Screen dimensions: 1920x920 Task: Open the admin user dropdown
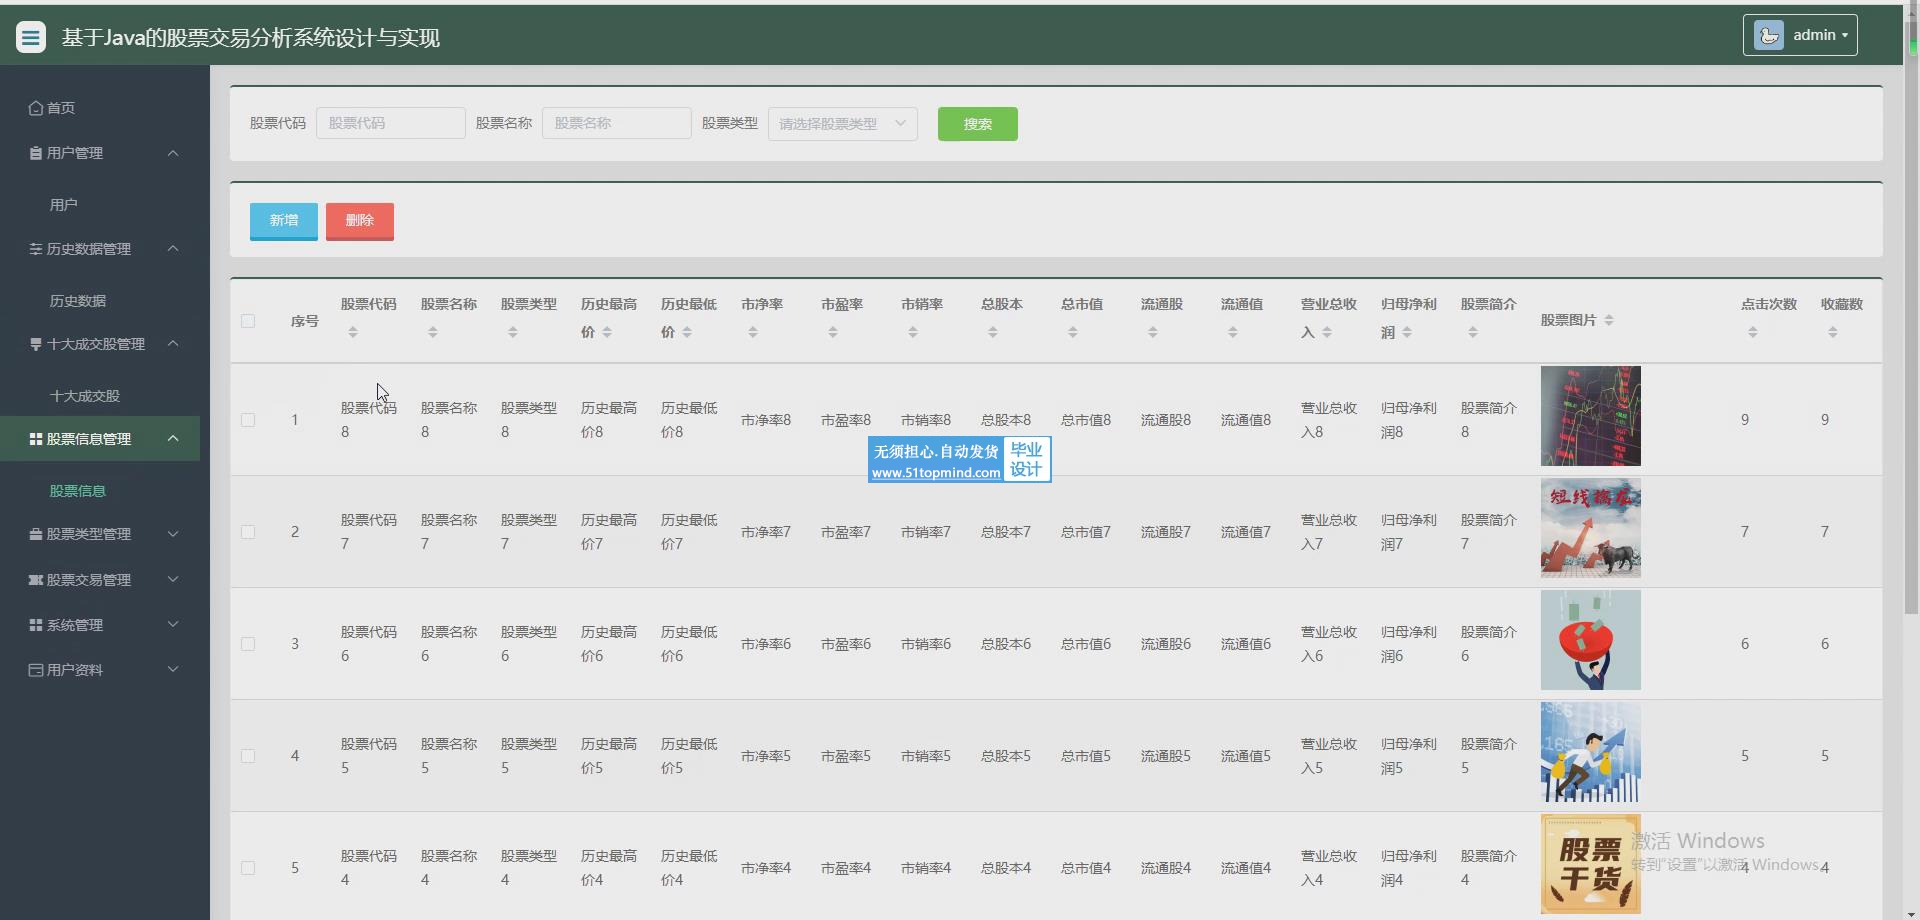pos(1800,35)
